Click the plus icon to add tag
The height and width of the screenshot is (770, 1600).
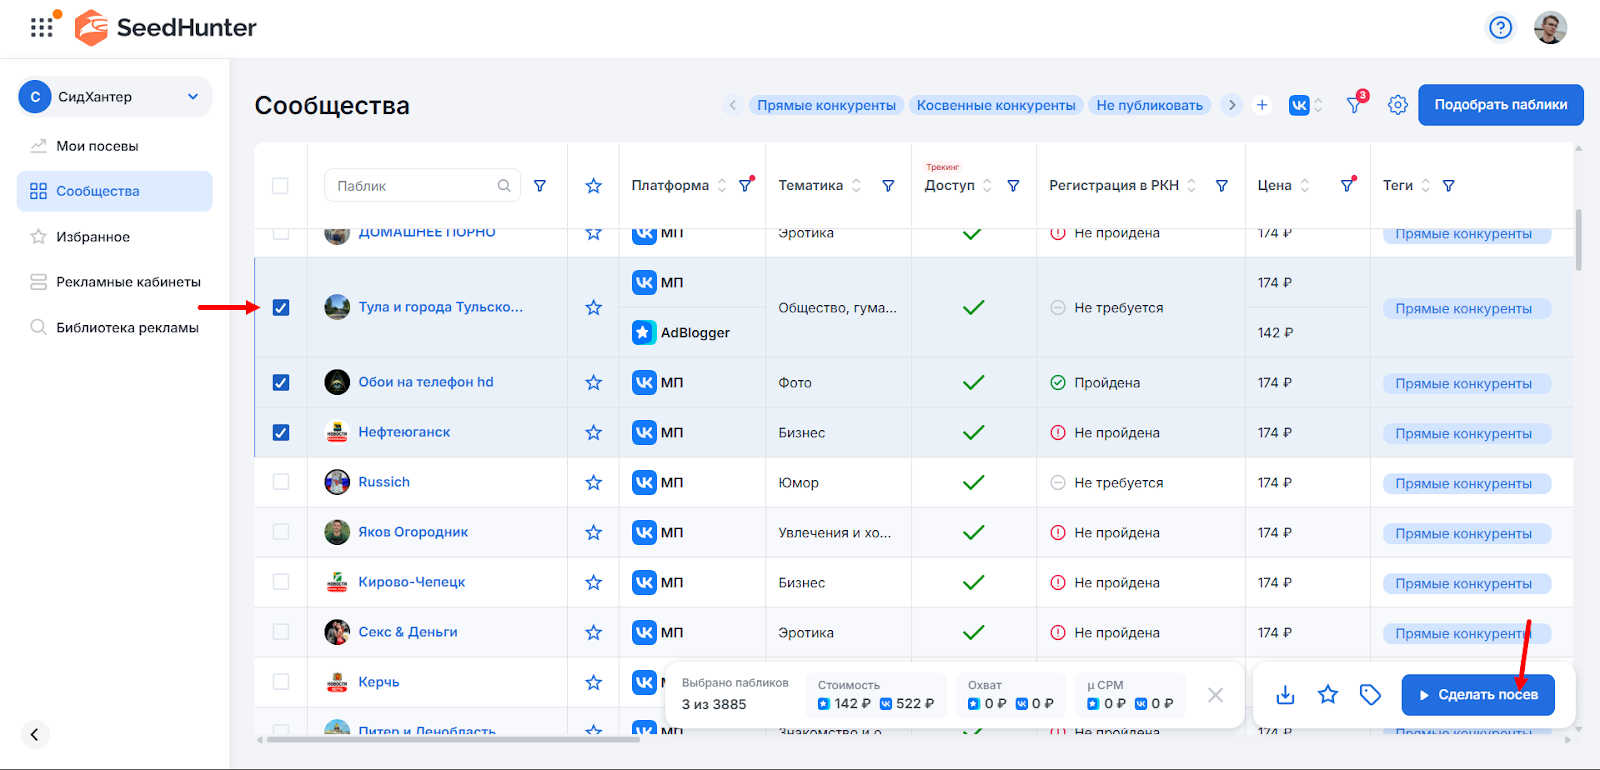point(1262,105)
